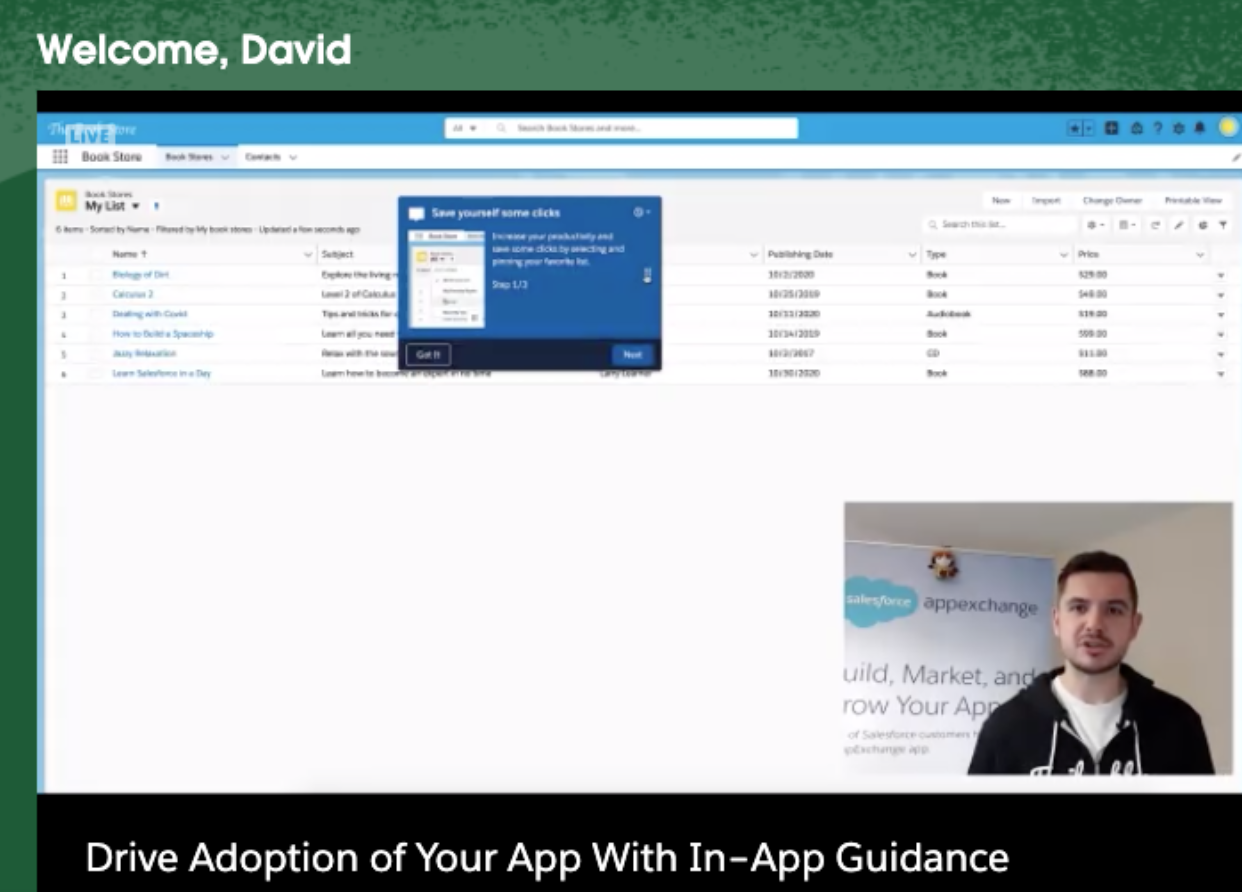Dismiss the prompt with Got It
Viewport: 1242px width, 892px height.
428,354
